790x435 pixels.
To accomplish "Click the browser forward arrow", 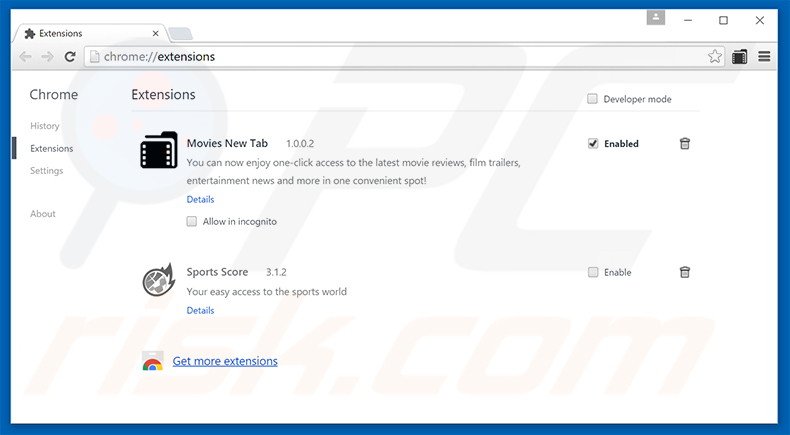I will (47, 57).
